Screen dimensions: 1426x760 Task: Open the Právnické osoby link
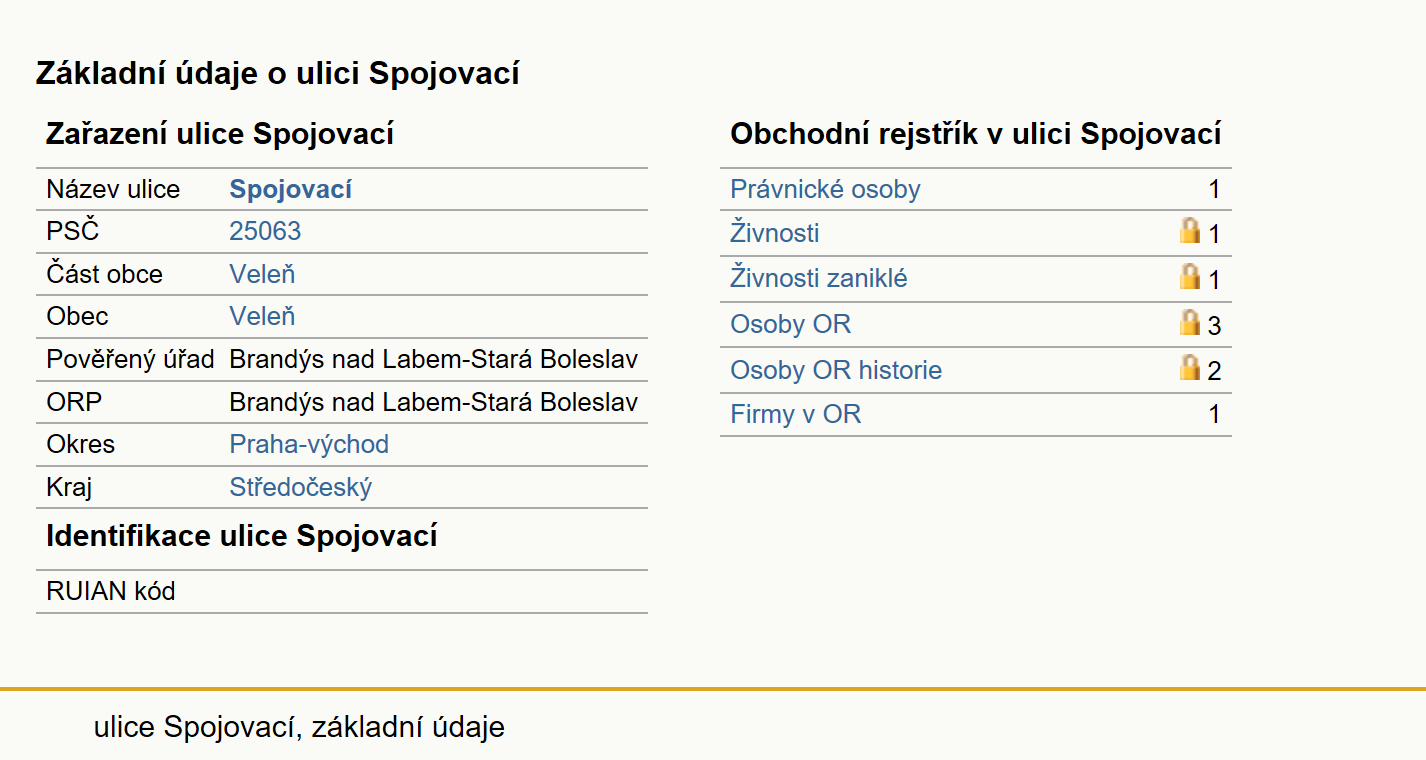tap(825, 189)
